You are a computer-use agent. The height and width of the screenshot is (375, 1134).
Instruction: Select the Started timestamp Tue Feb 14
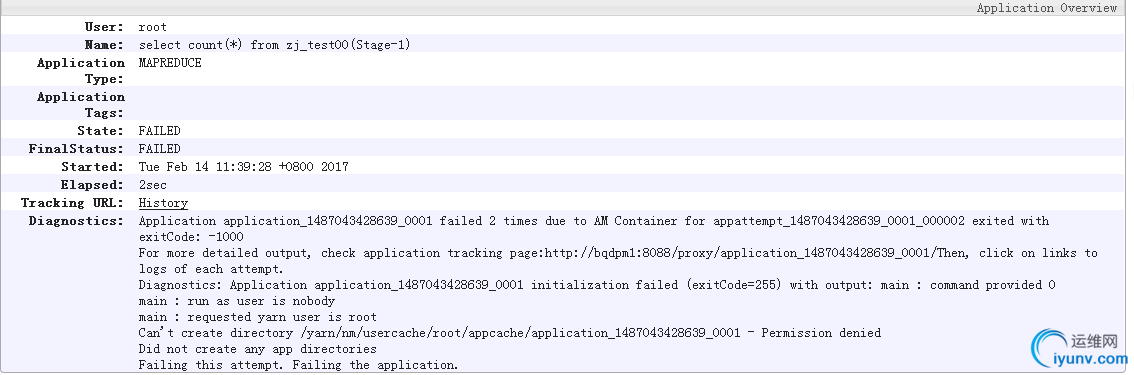(x=244, y=167)
